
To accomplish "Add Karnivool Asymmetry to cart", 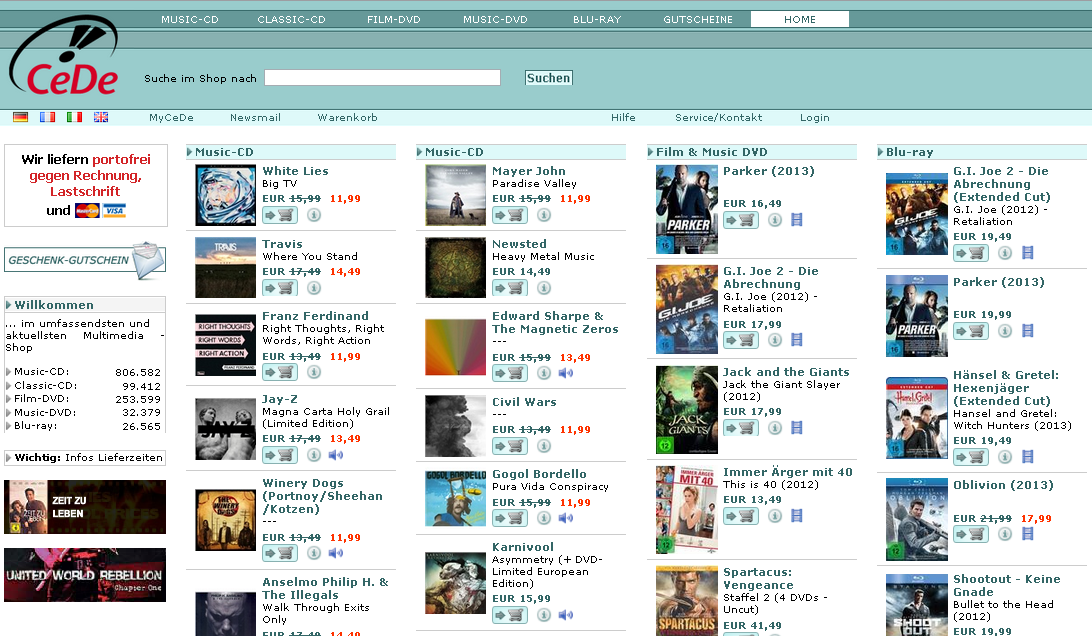I will point(510,615).
